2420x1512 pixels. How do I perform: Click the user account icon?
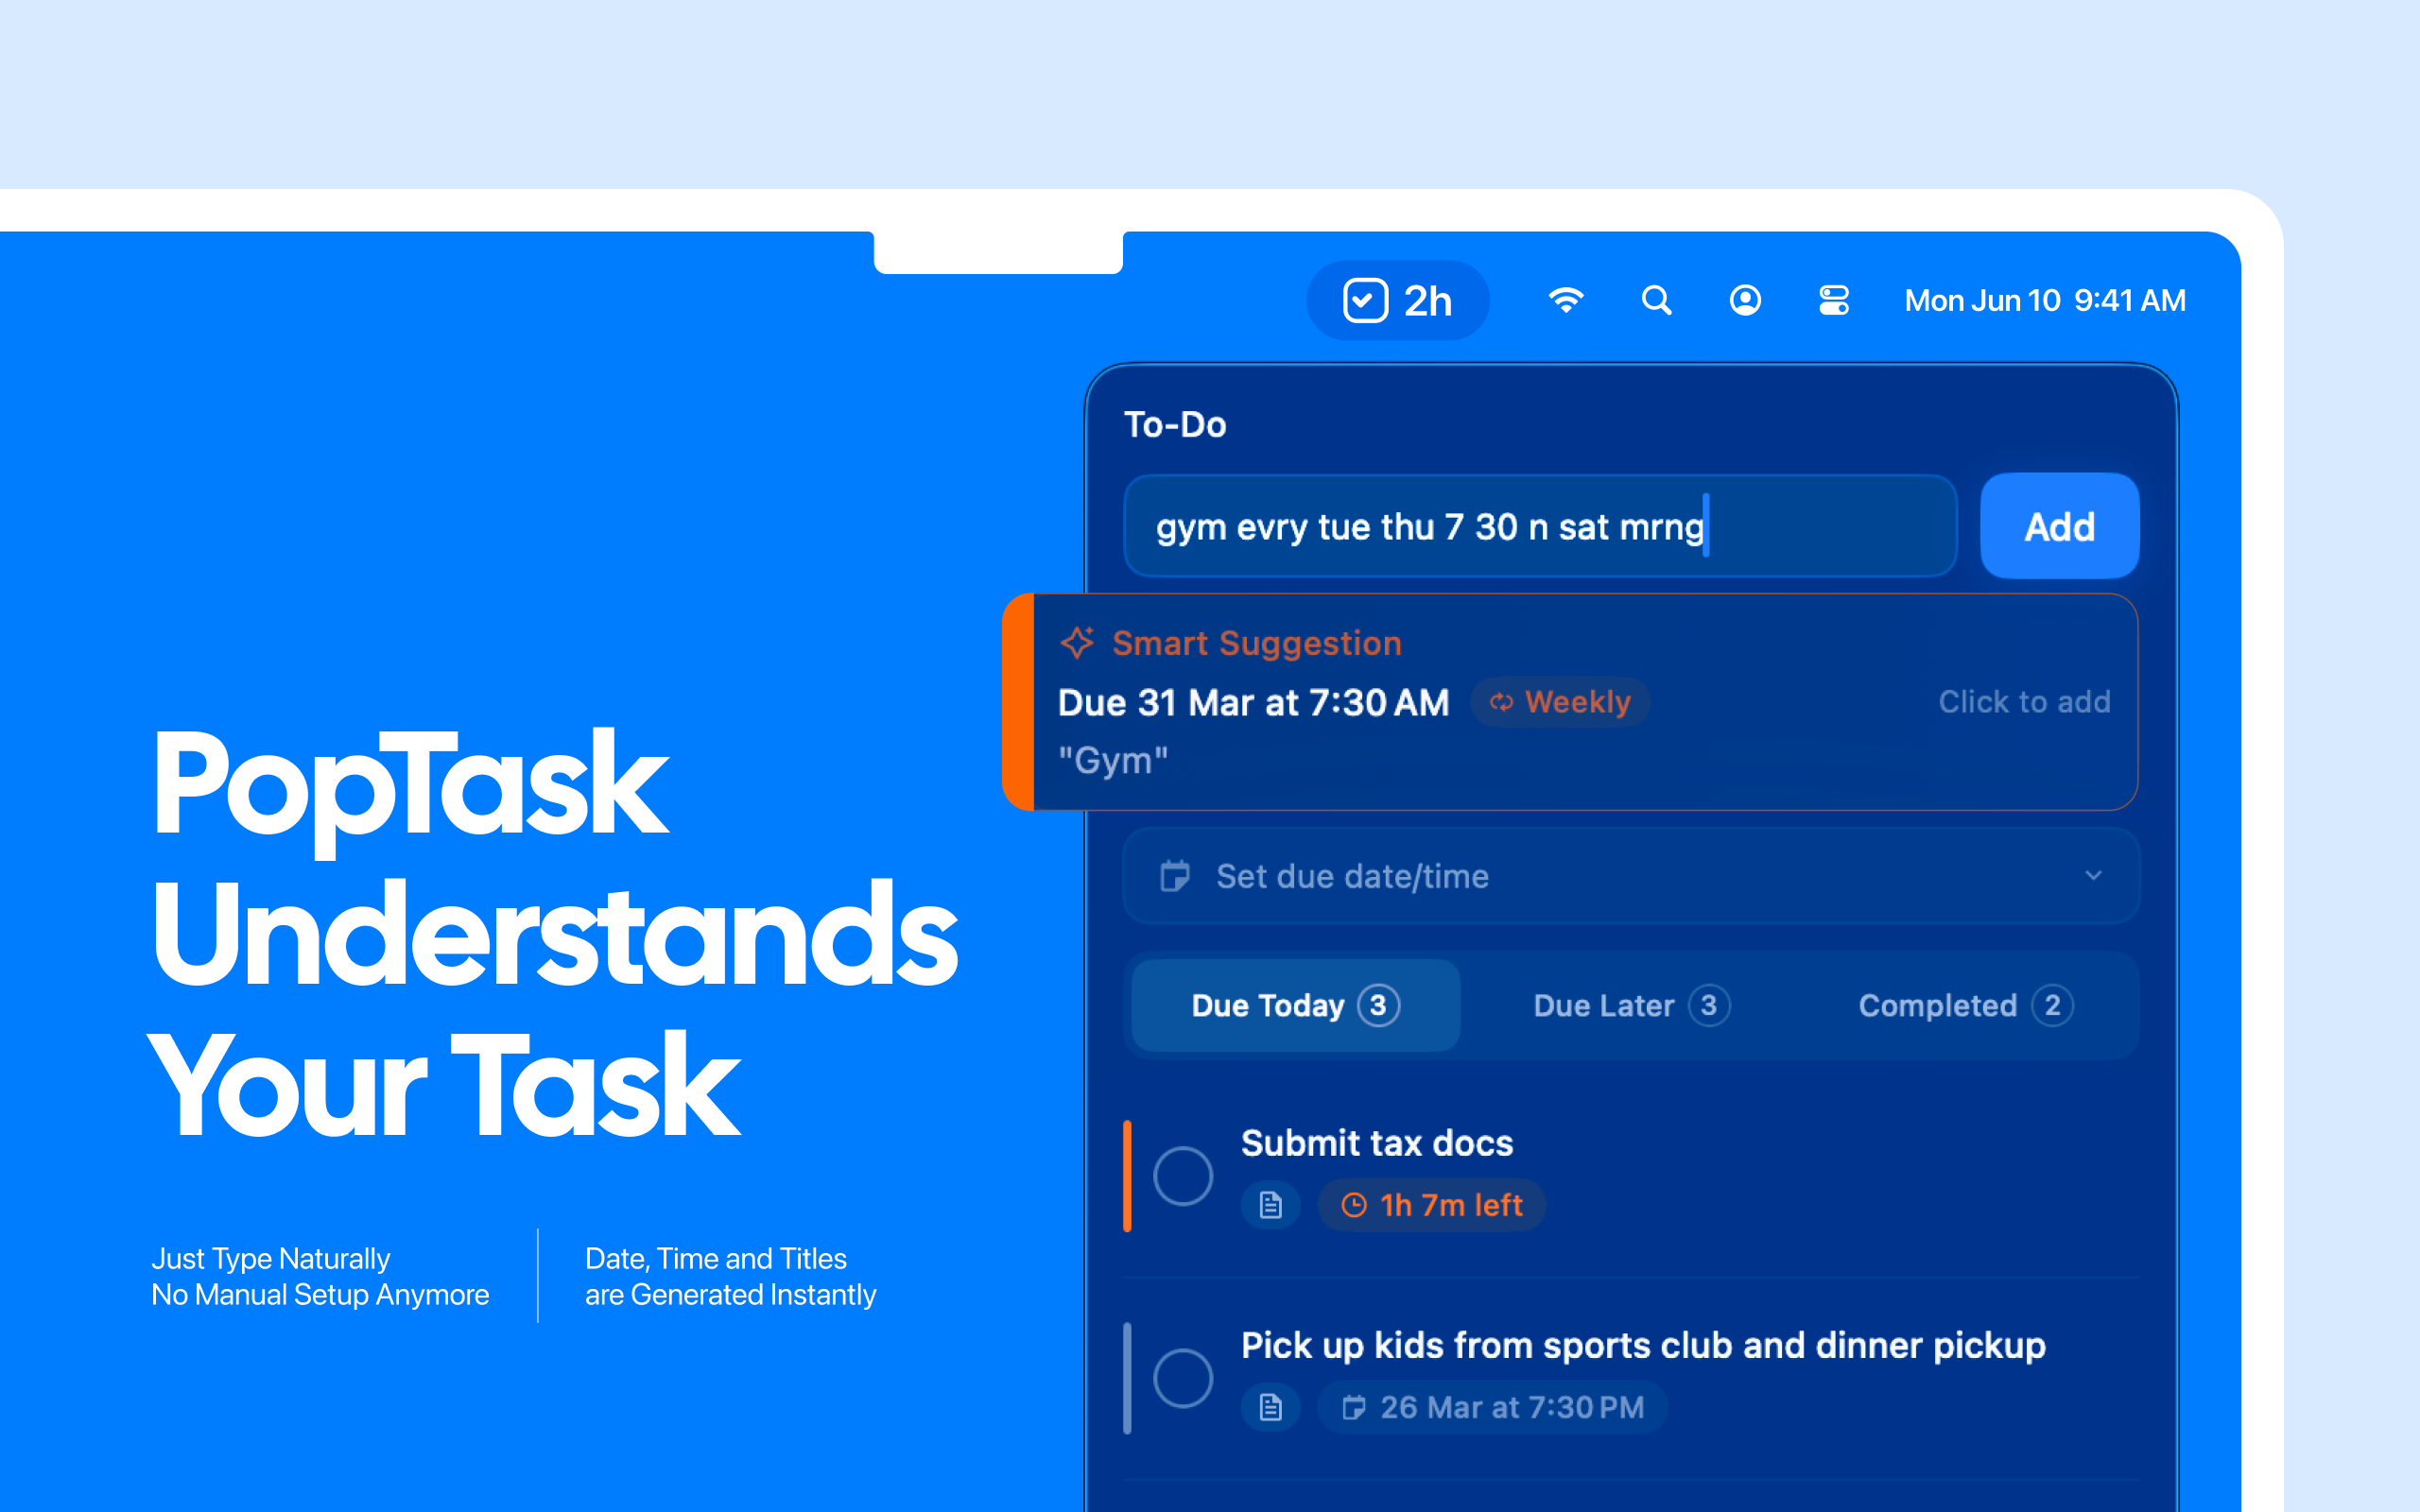pyautogui.click(x=1744, y=299)
